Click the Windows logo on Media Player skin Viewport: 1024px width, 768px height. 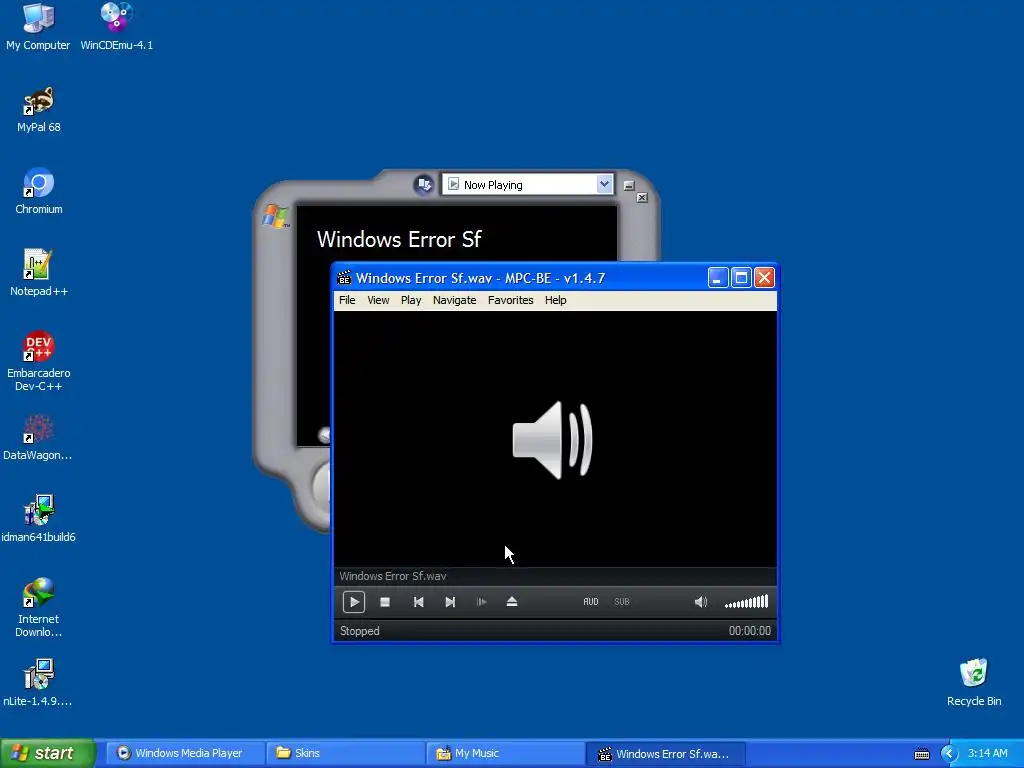276,216
